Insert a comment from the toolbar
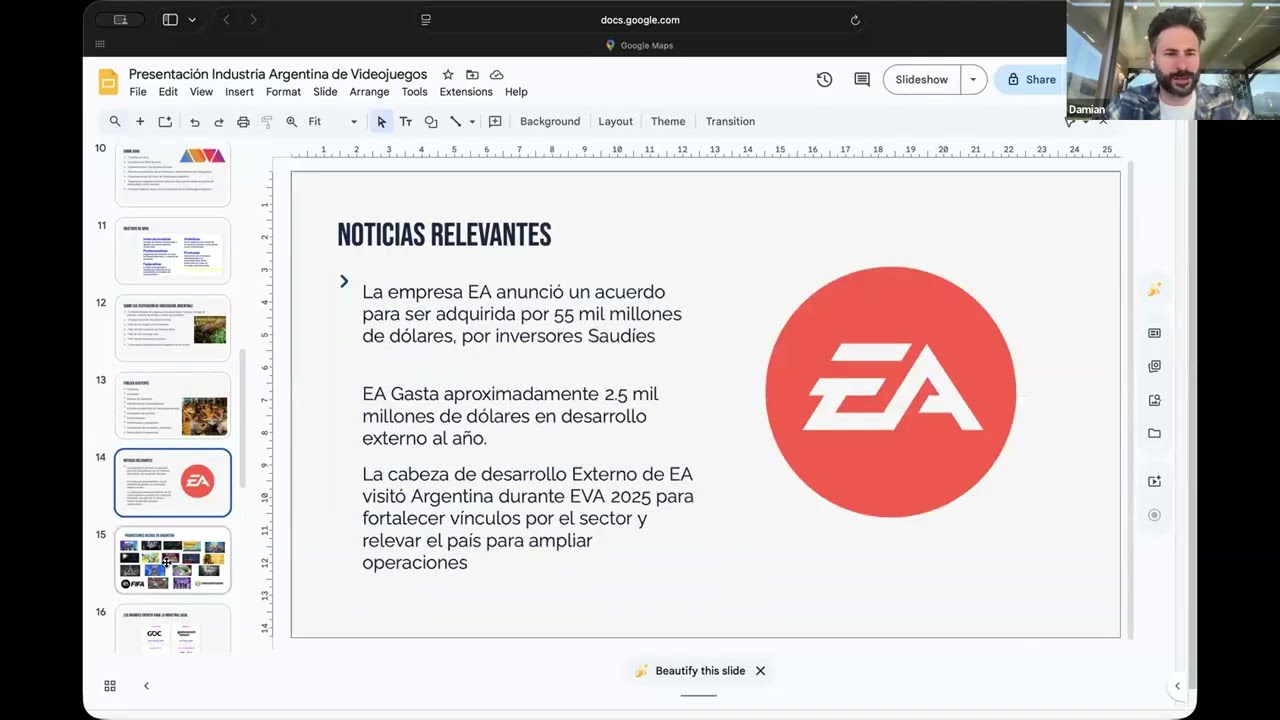 tap(495, 122)
